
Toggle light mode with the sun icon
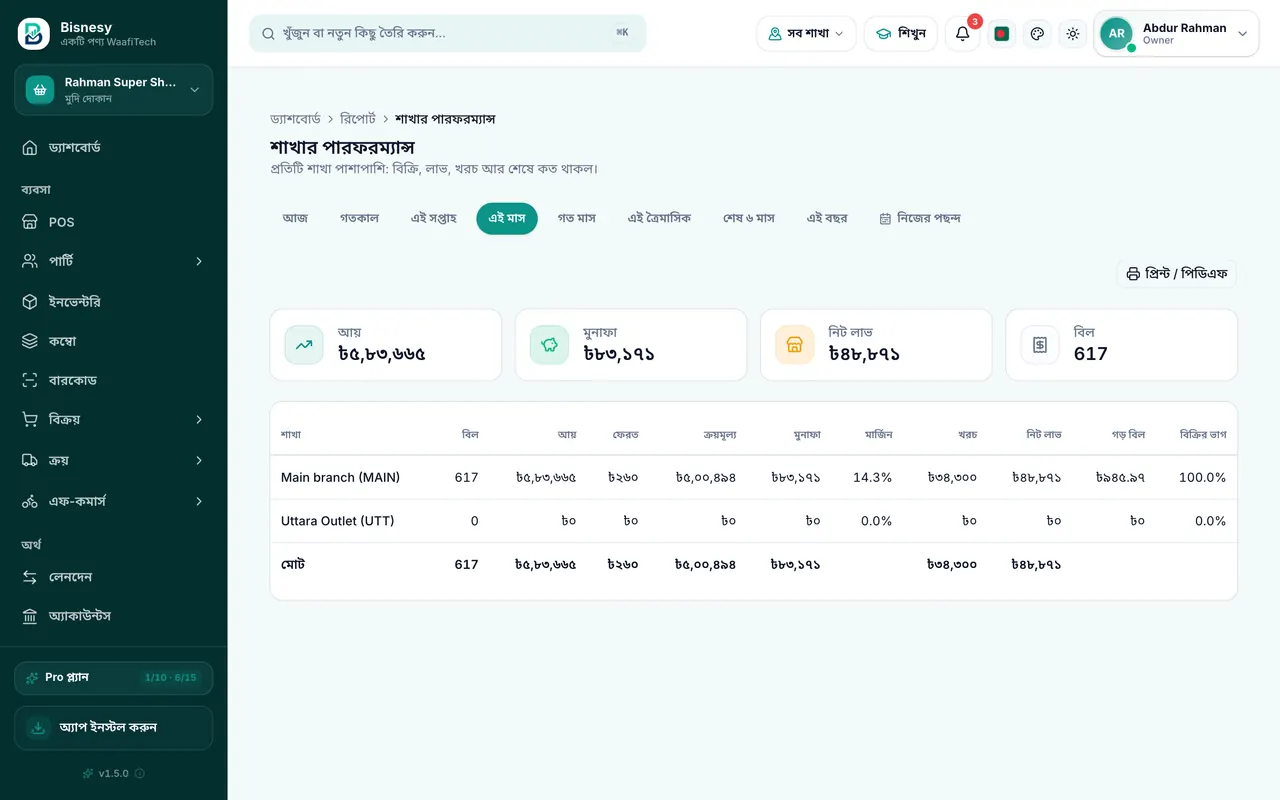pyautogui.click(x=1073, y=34)
